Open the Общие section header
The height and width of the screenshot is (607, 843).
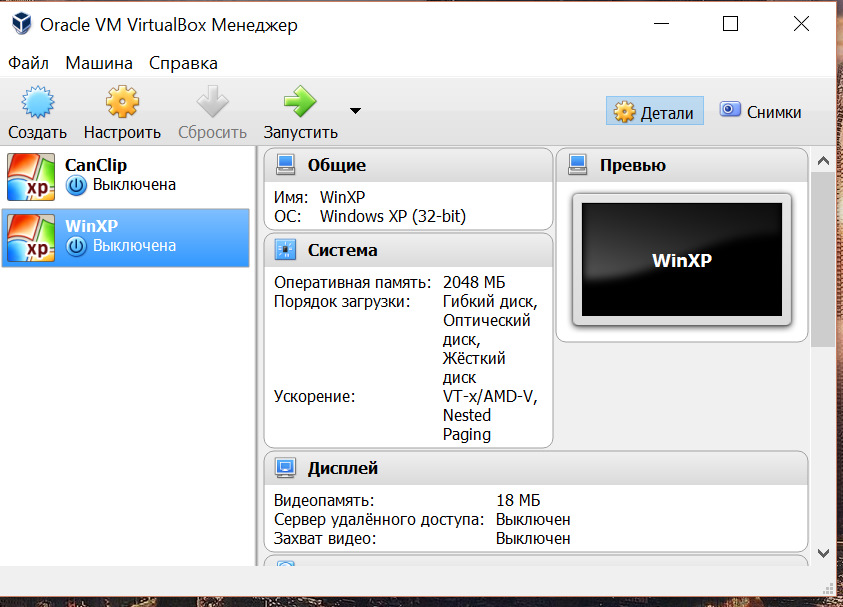tap(409, 165)
